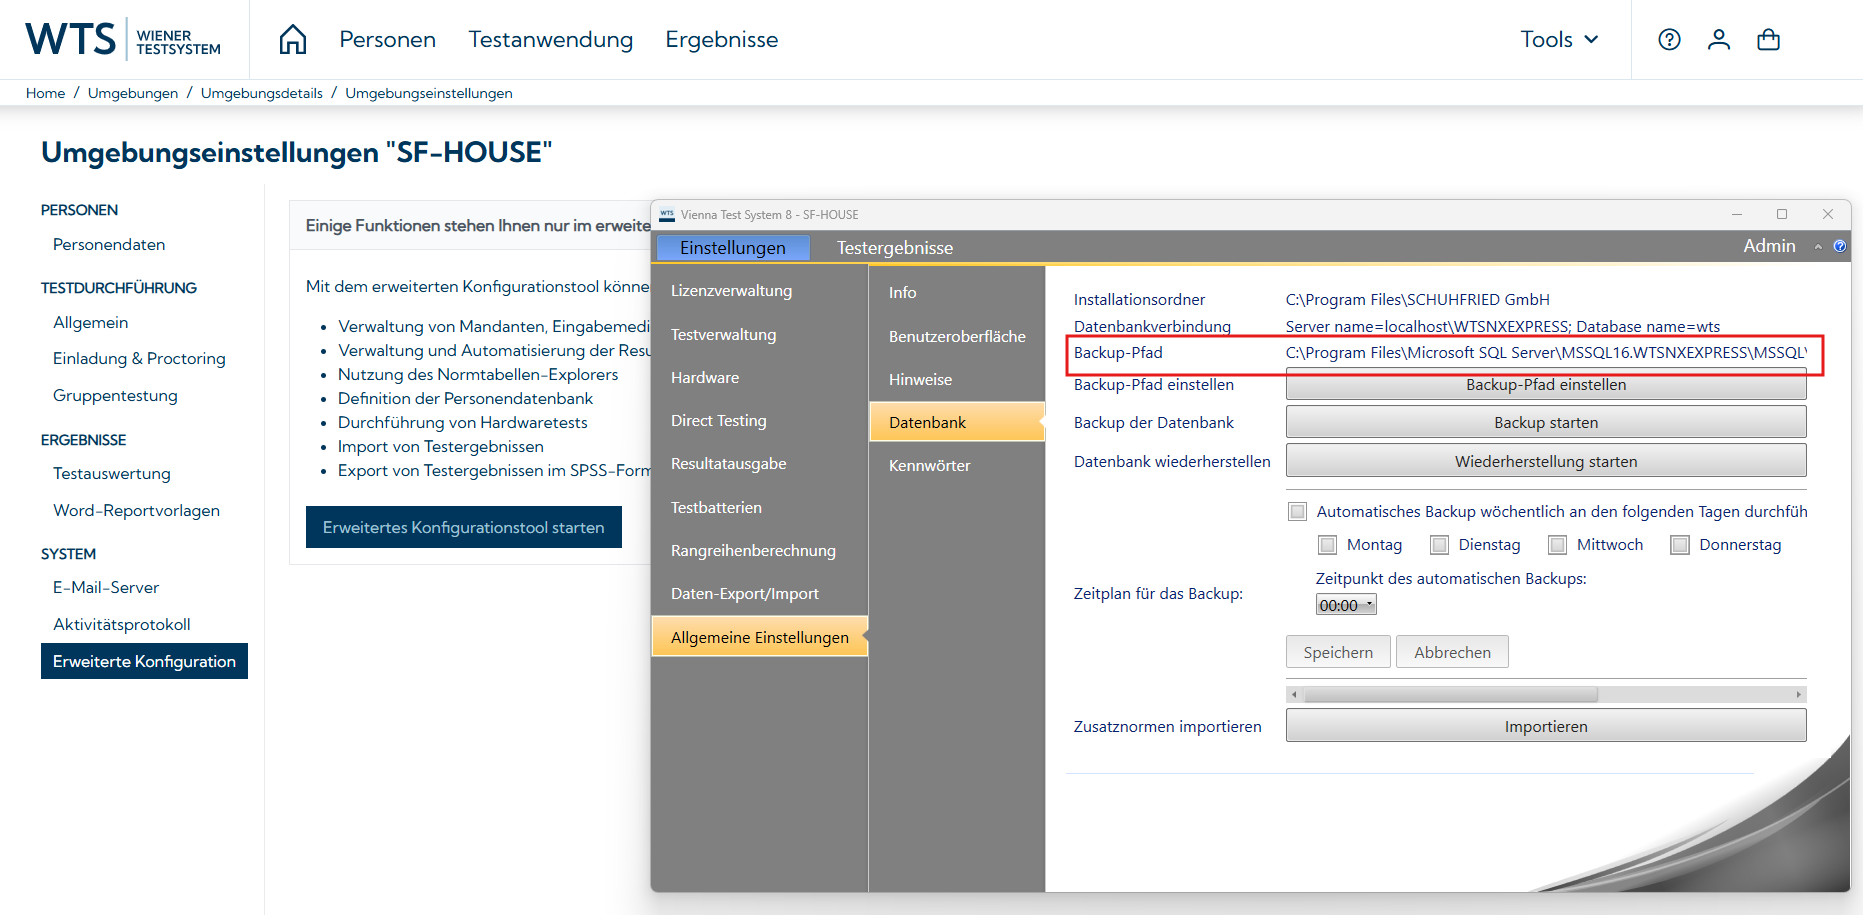Click the blue help icon next to Admin

point(1840,246)
